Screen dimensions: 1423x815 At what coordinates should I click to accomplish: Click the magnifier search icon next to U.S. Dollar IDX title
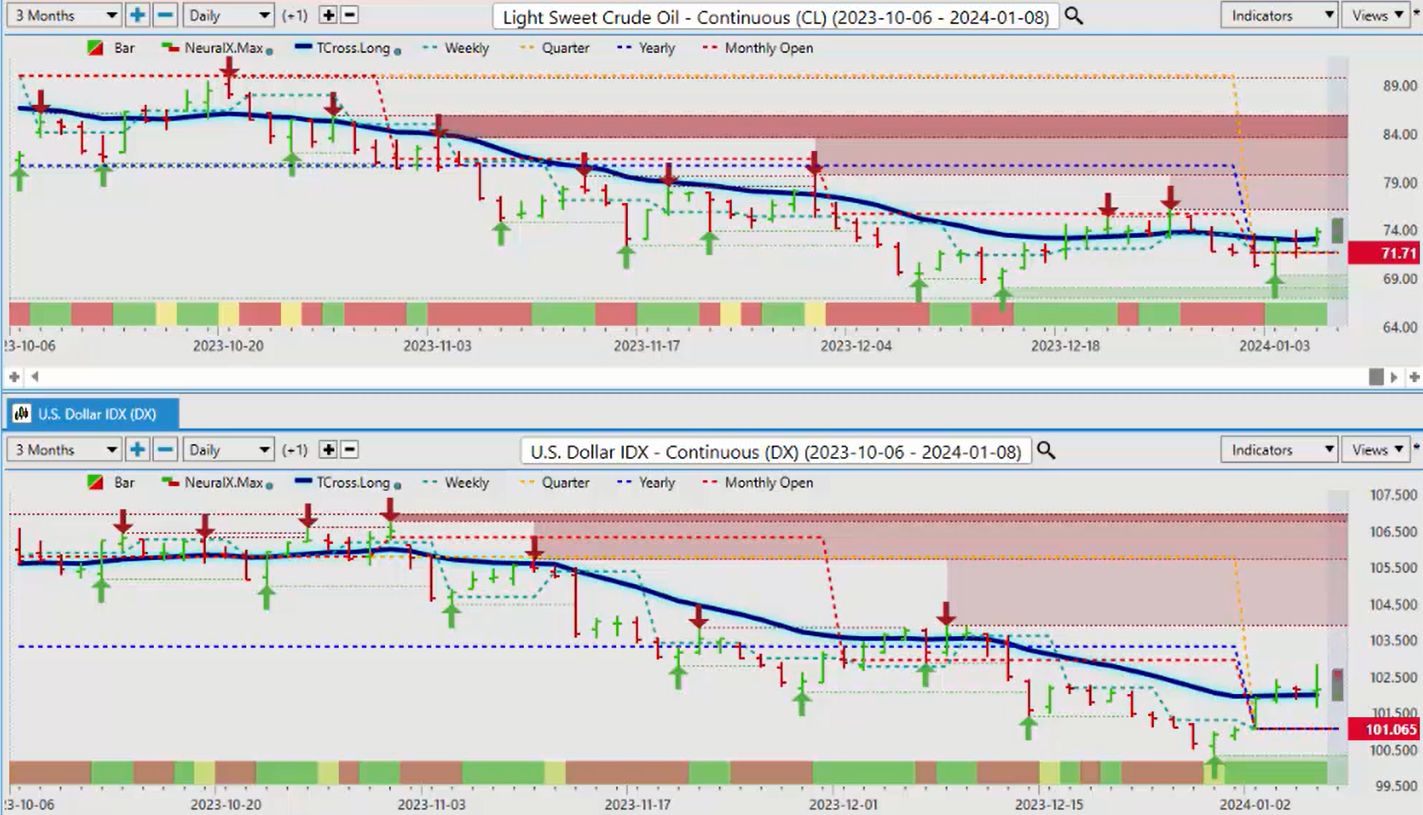click(x=1046, y=451)
